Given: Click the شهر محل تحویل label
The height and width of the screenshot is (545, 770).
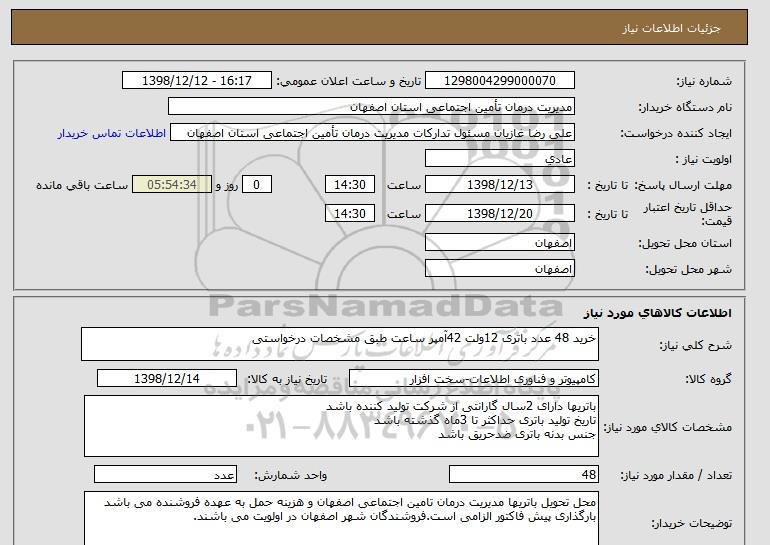Looking at the screenshot, I should click(688, 269).
